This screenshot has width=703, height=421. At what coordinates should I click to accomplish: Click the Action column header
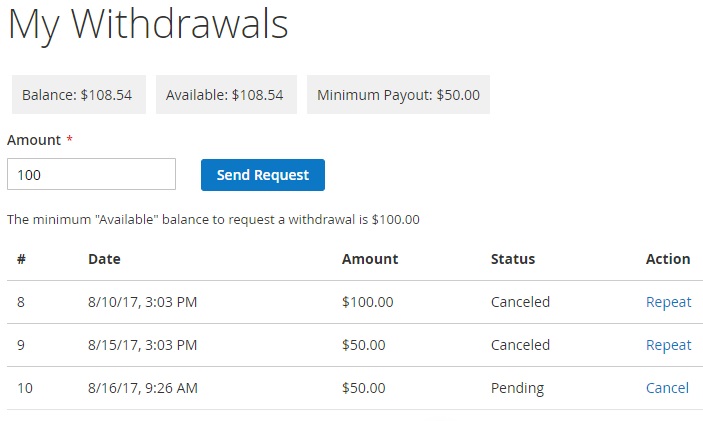point(668,259)
